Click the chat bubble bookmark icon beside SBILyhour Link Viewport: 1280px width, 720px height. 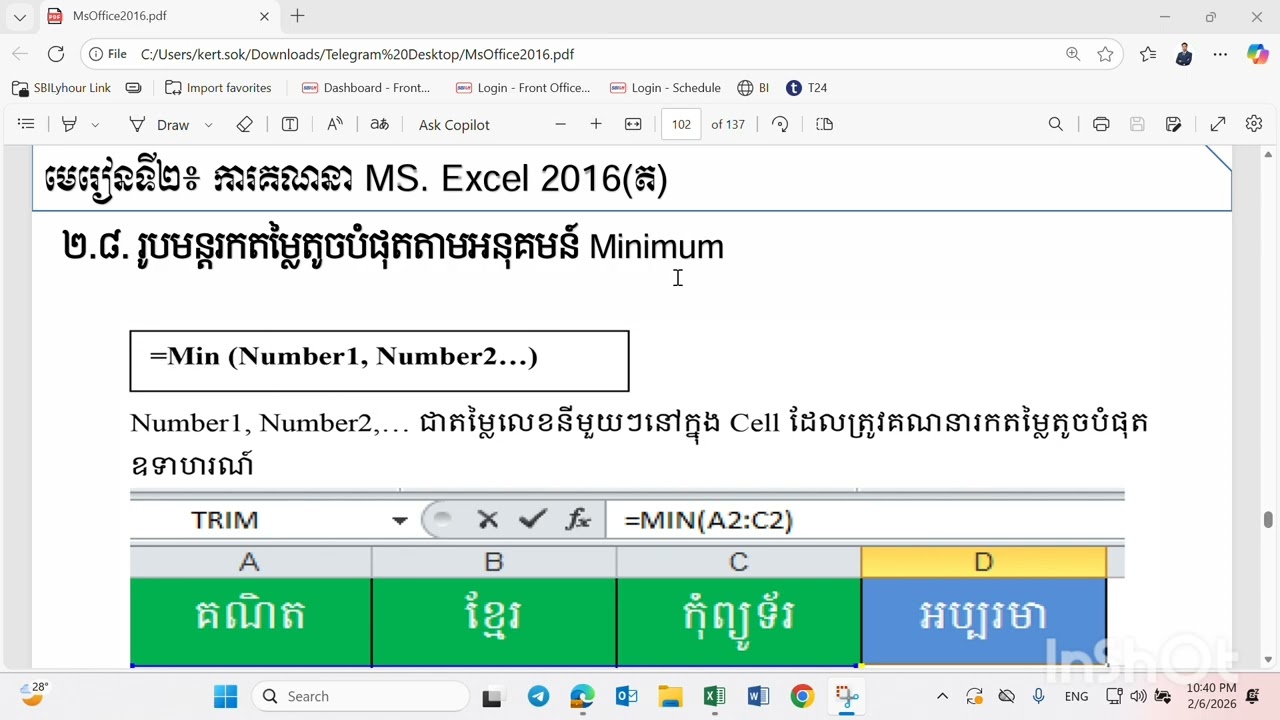[133, 88]
